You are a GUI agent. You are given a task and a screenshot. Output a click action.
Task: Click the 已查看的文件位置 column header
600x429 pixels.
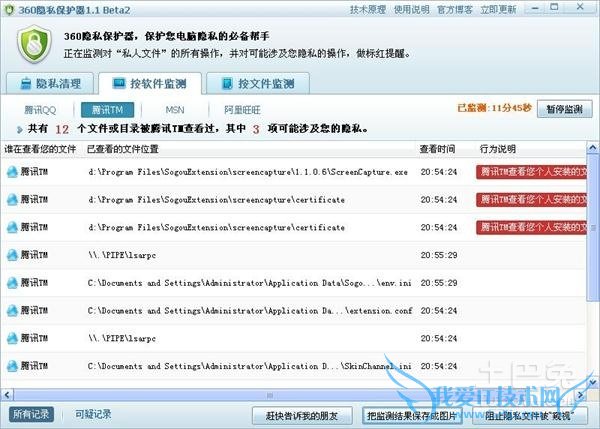[x=123, y=149]
